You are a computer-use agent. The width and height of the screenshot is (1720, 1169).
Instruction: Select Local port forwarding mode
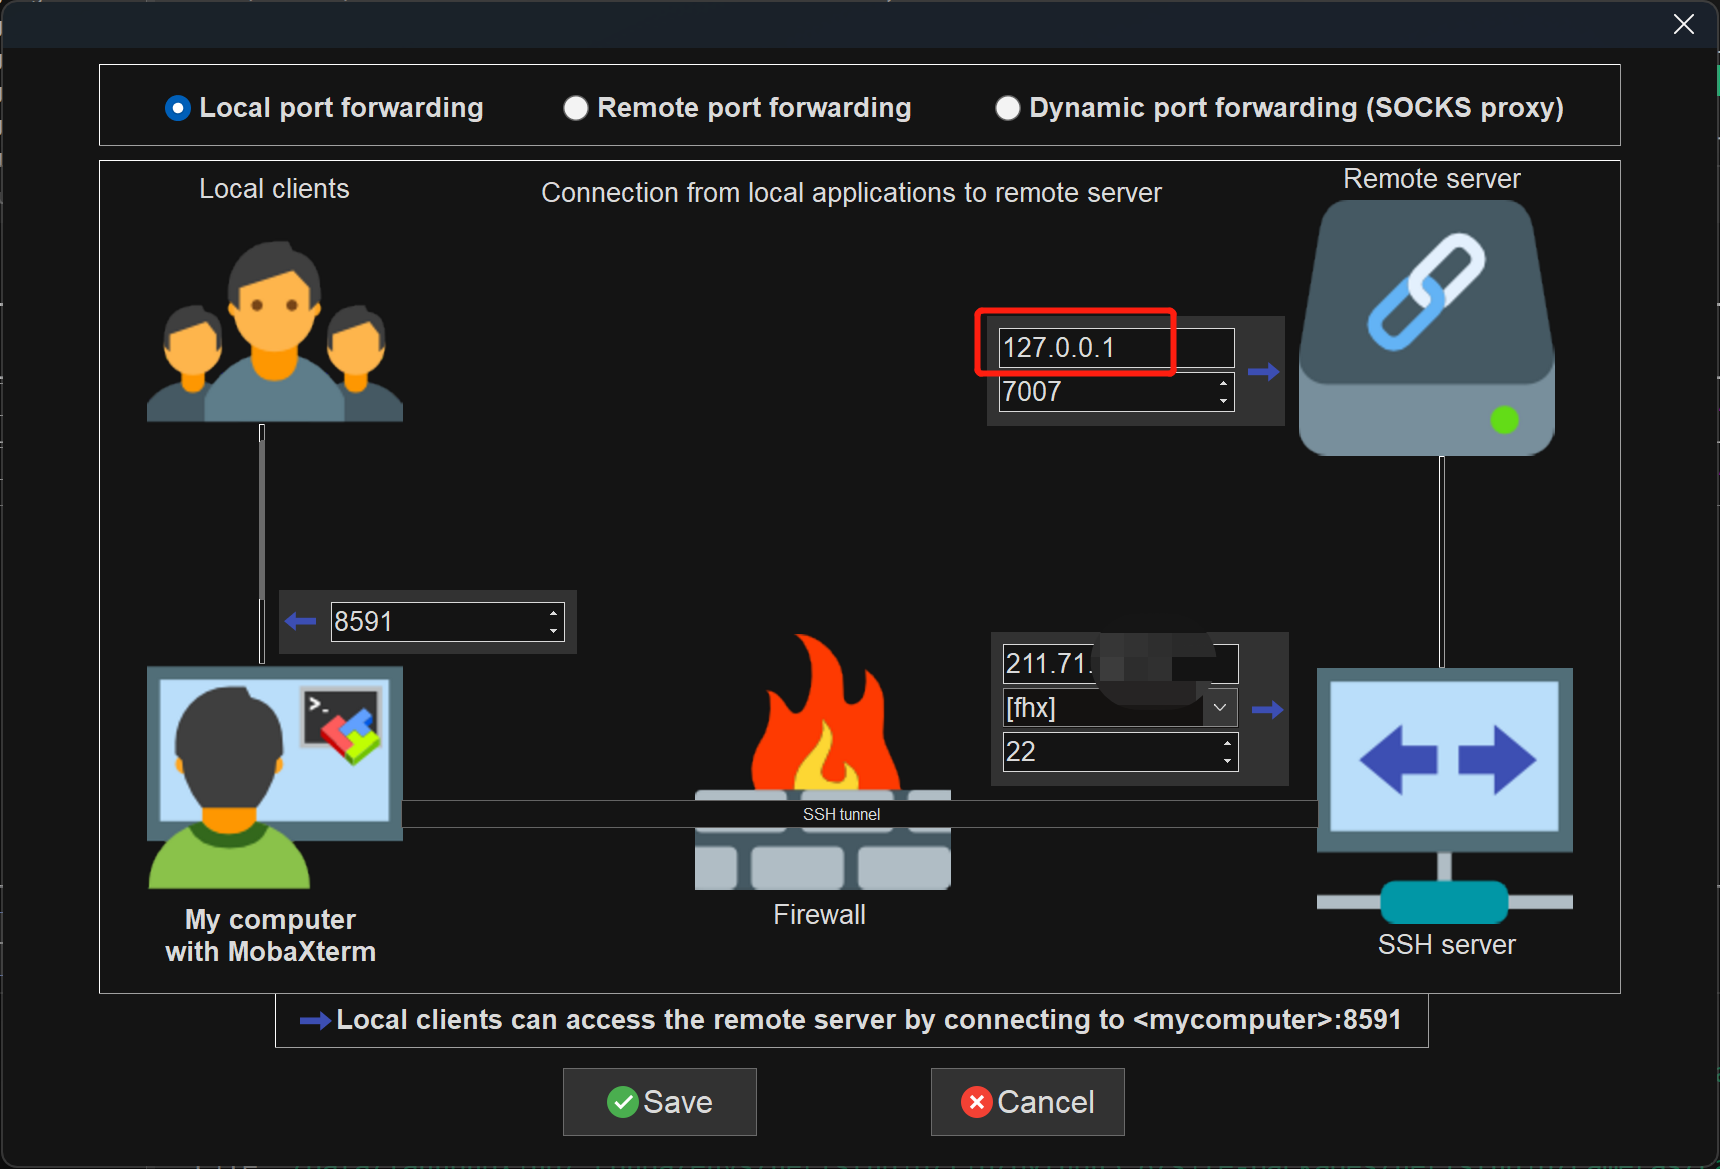pyautogui.click(x=177, y=107)
